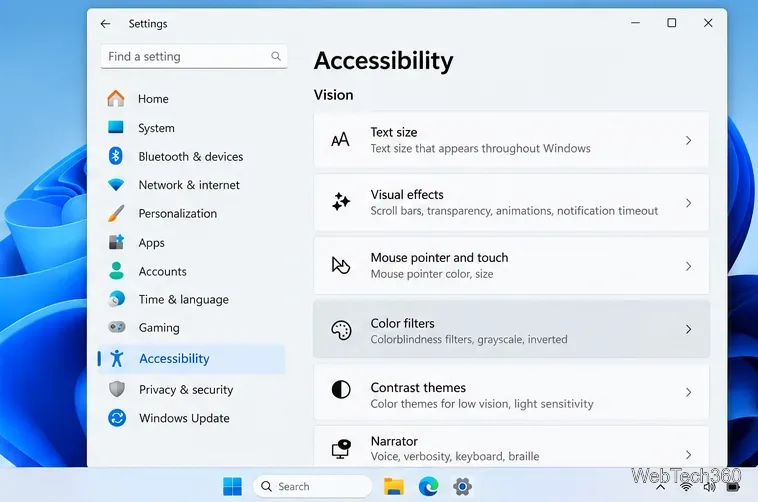Expand Text size chevron
This screenshot has height=502, width=758.
point(688,140)
